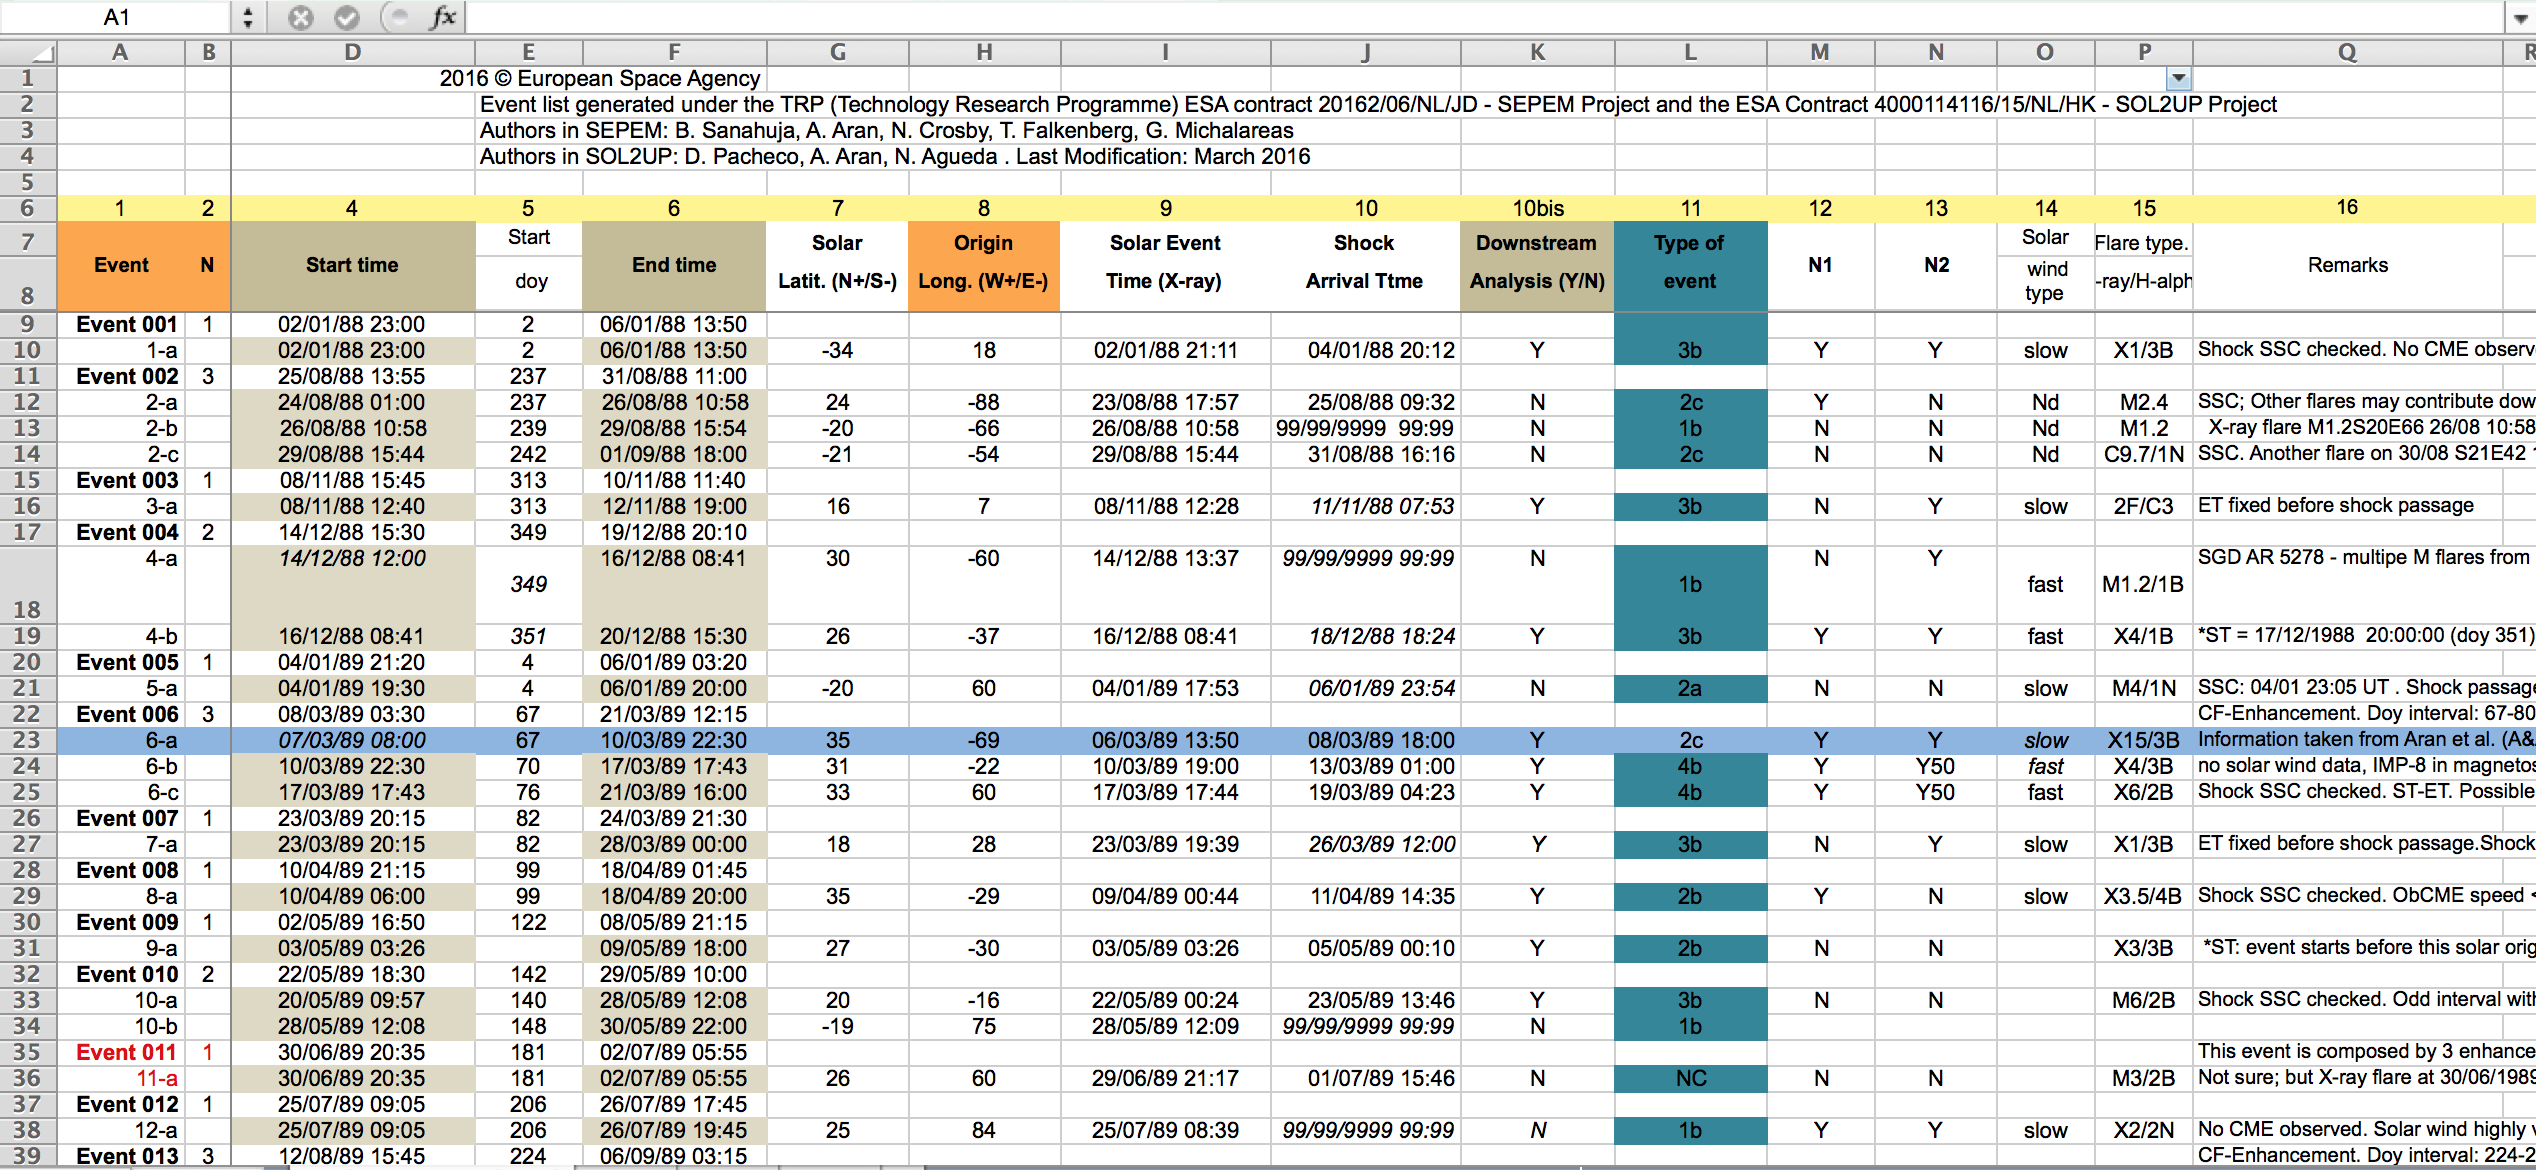Image resolution: width=2536 pixels, height=1170 pixels.
Task: Select column Q header
Action: point(2348,51)
